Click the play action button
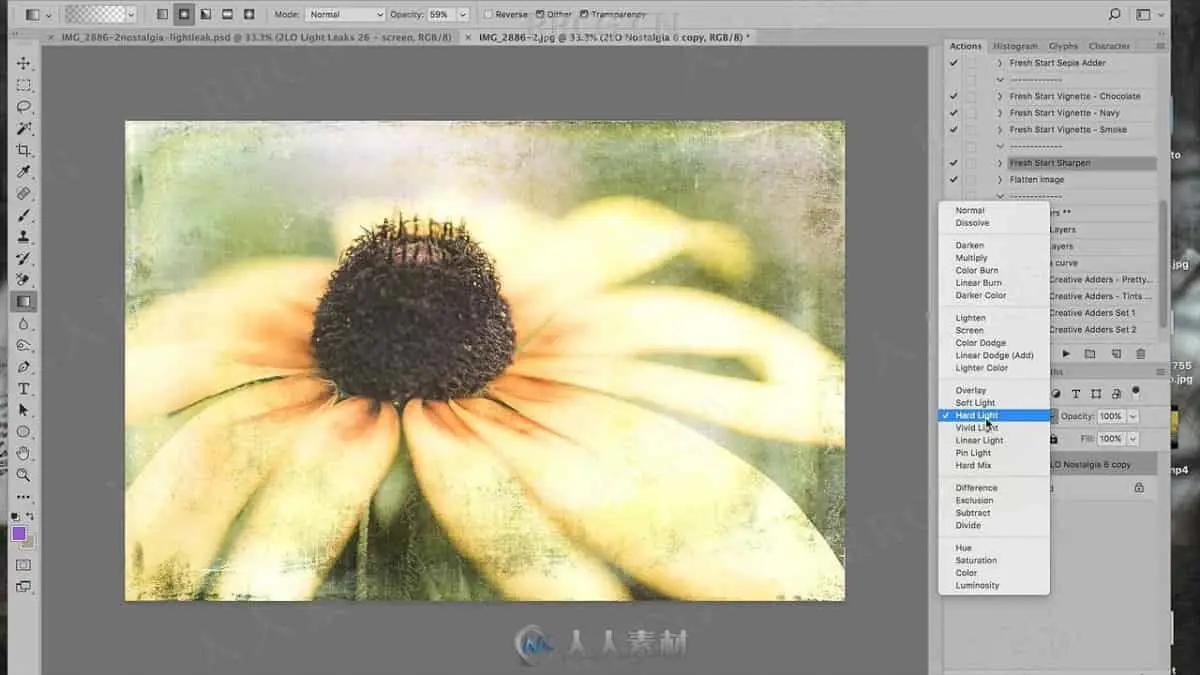Screen dimensions: 1200x675 pos(1066,353)
